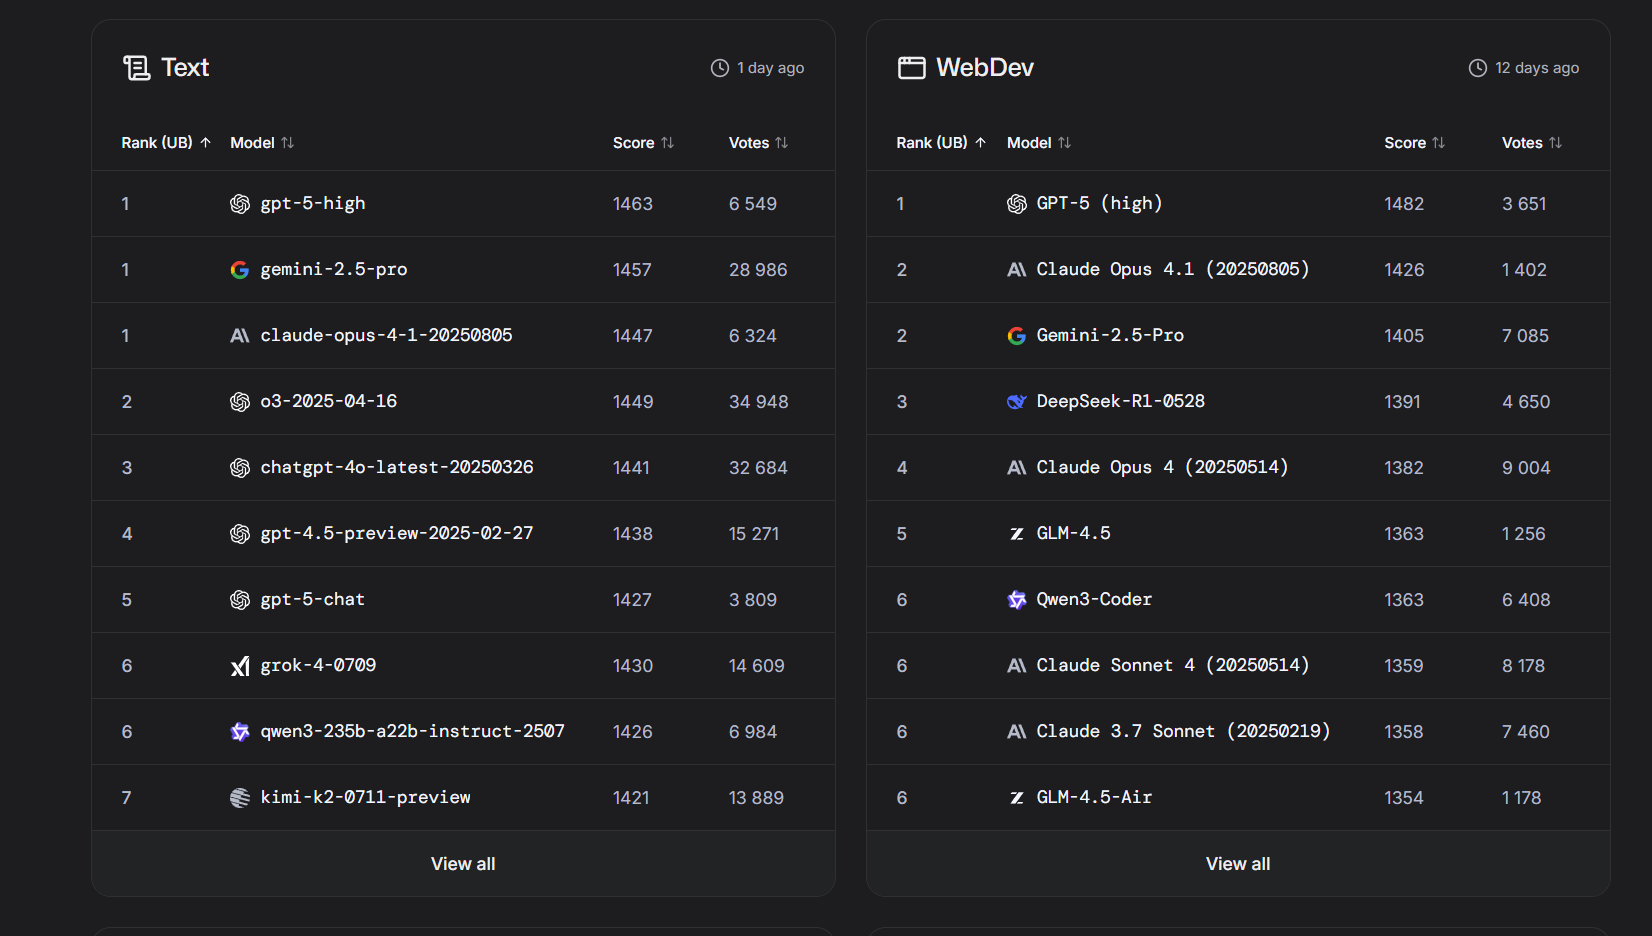The height and width of the screenshot is (936, 1652).
Task: Click the Qwen logo beside Qwen3-Coder
Action: tap(1016, 600)
